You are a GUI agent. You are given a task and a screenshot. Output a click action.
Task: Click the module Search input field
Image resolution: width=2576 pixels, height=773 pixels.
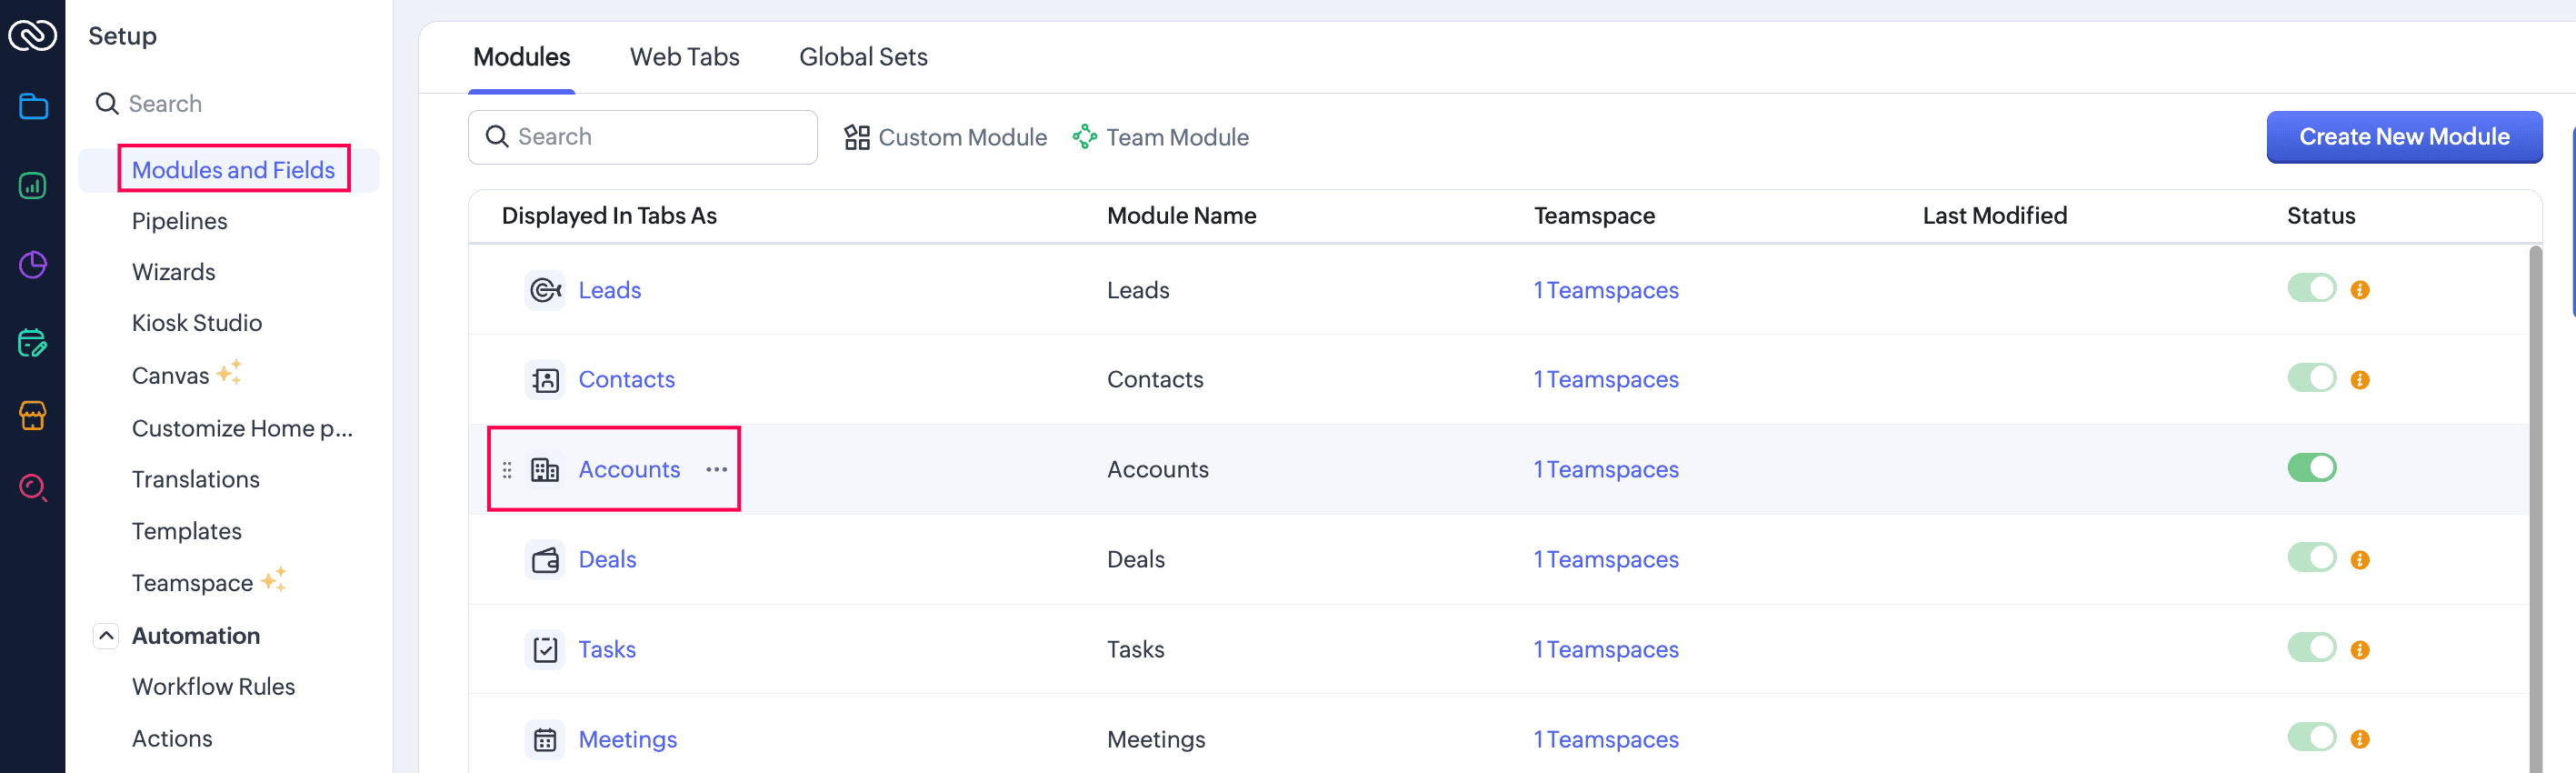coord(642,137)
